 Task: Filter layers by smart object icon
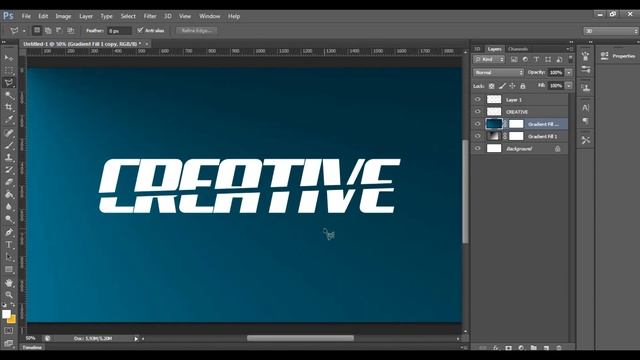559,60
